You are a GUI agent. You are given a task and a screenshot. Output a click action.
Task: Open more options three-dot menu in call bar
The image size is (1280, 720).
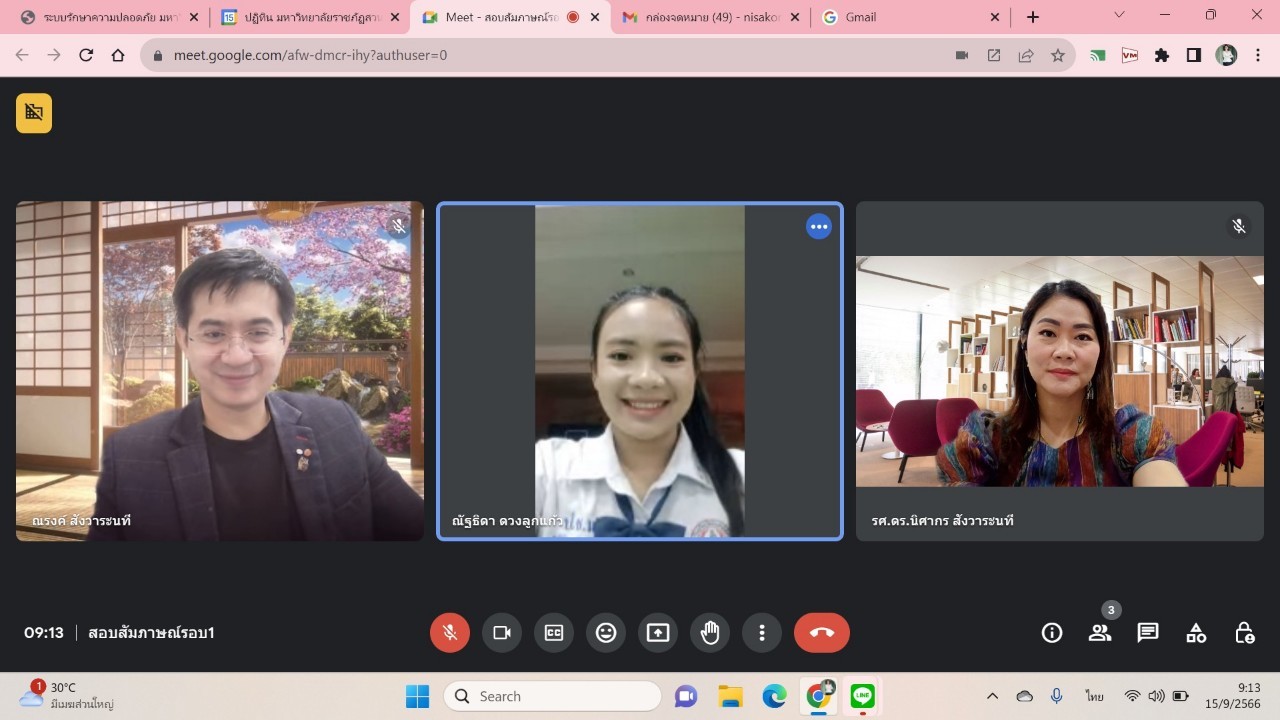tap(762, 633)
